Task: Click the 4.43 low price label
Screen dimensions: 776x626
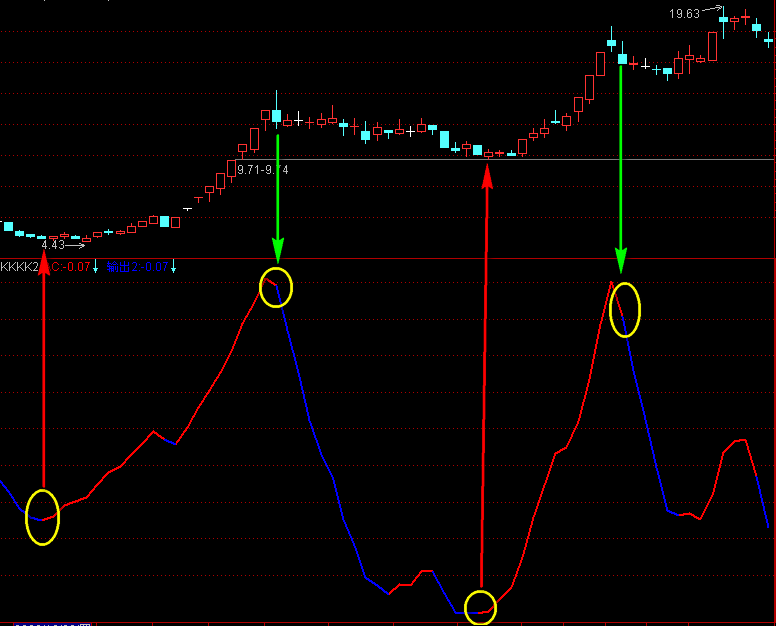Action: (53, 245)
